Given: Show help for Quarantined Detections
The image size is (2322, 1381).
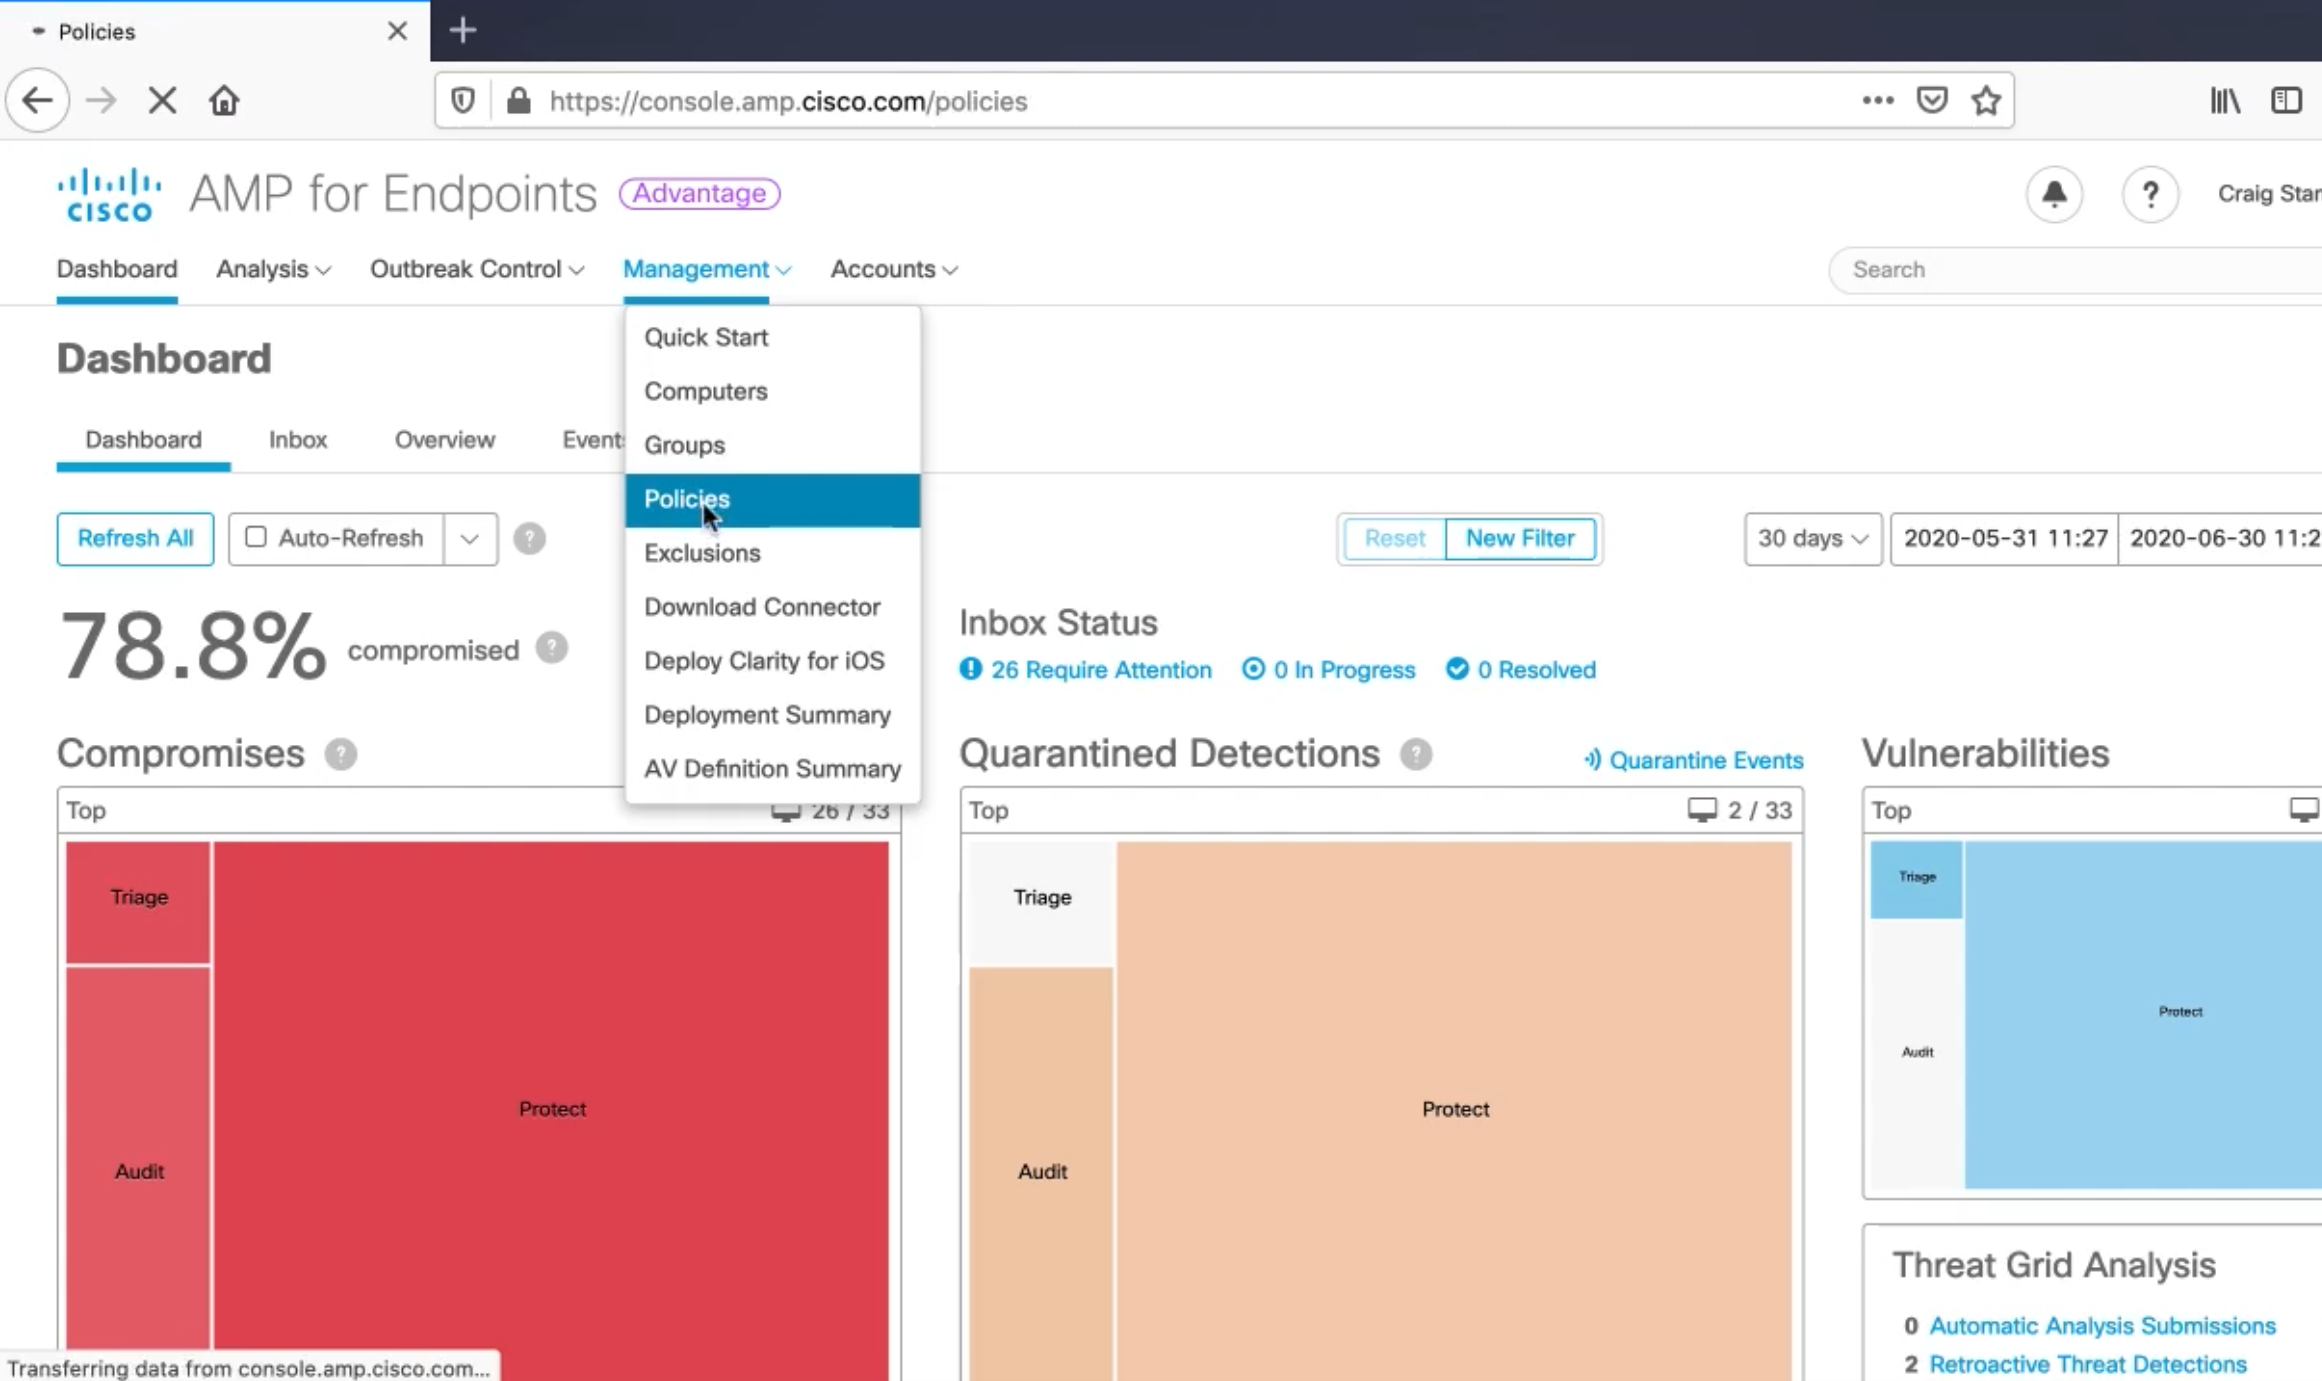Looking at the screenshot, I should pyautogui.click(x=1415, y=754).
